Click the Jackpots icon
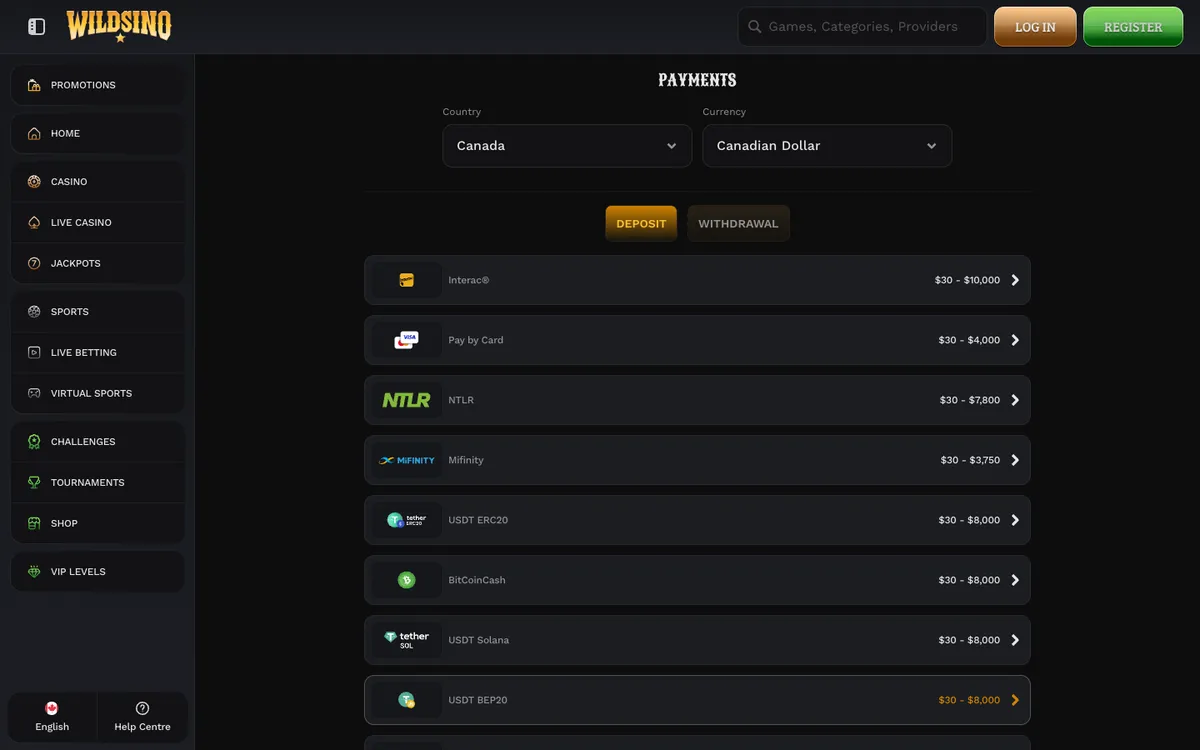 pyautogui.click(x=34, y=263)
